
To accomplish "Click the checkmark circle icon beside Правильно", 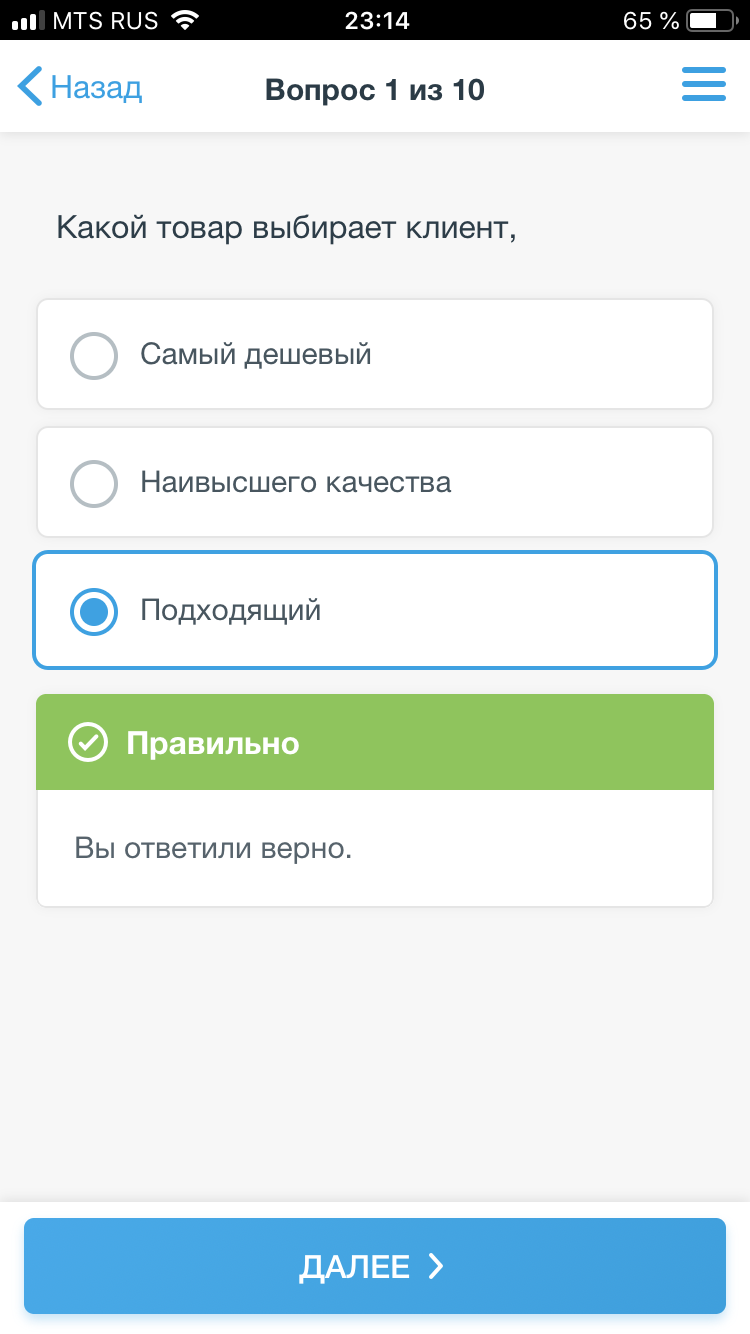I will 88,743.
